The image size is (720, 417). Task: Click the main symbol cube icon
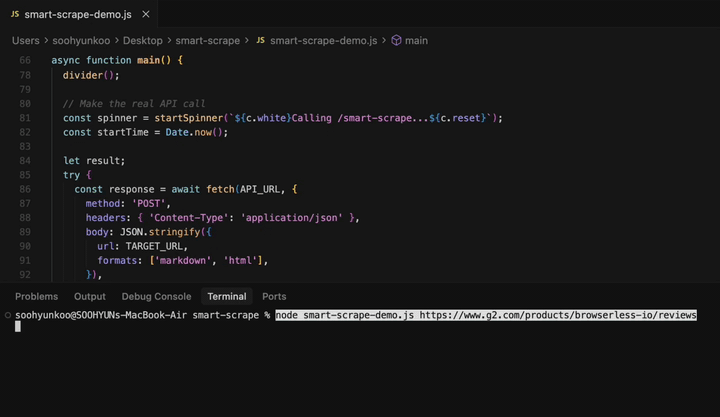(x=396, y=40)
